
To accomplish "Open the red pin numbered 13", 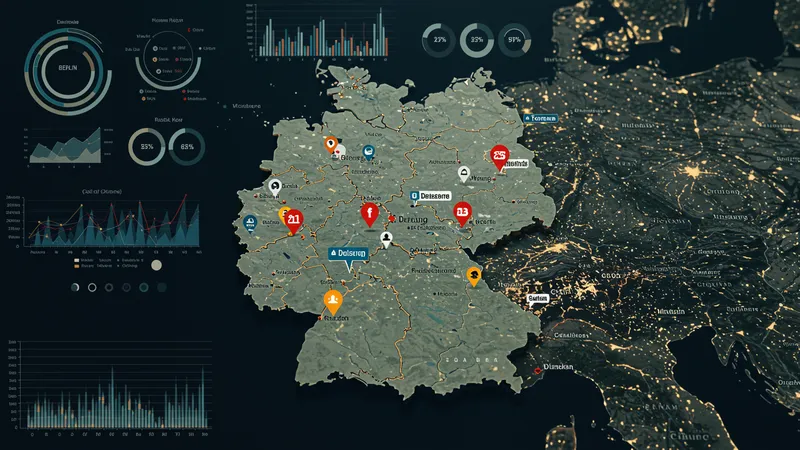I will click(461, 213).
